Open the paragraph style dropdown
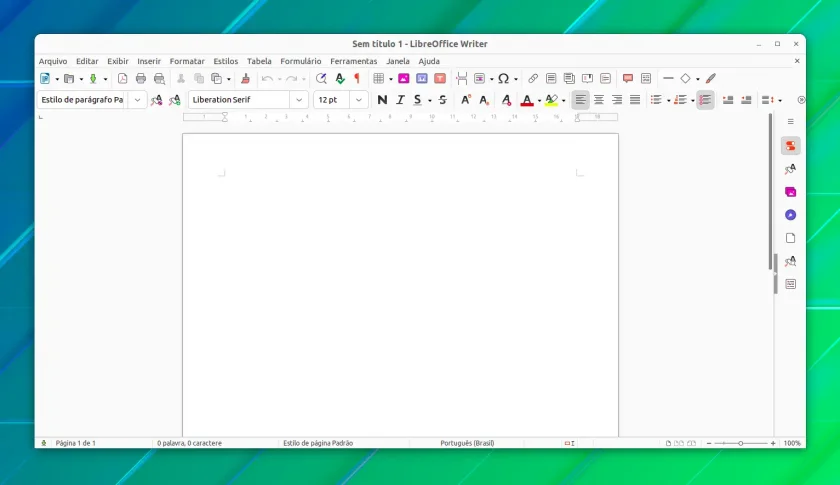The height and width of the screenshot is (485, 840). tap(137, 100)
